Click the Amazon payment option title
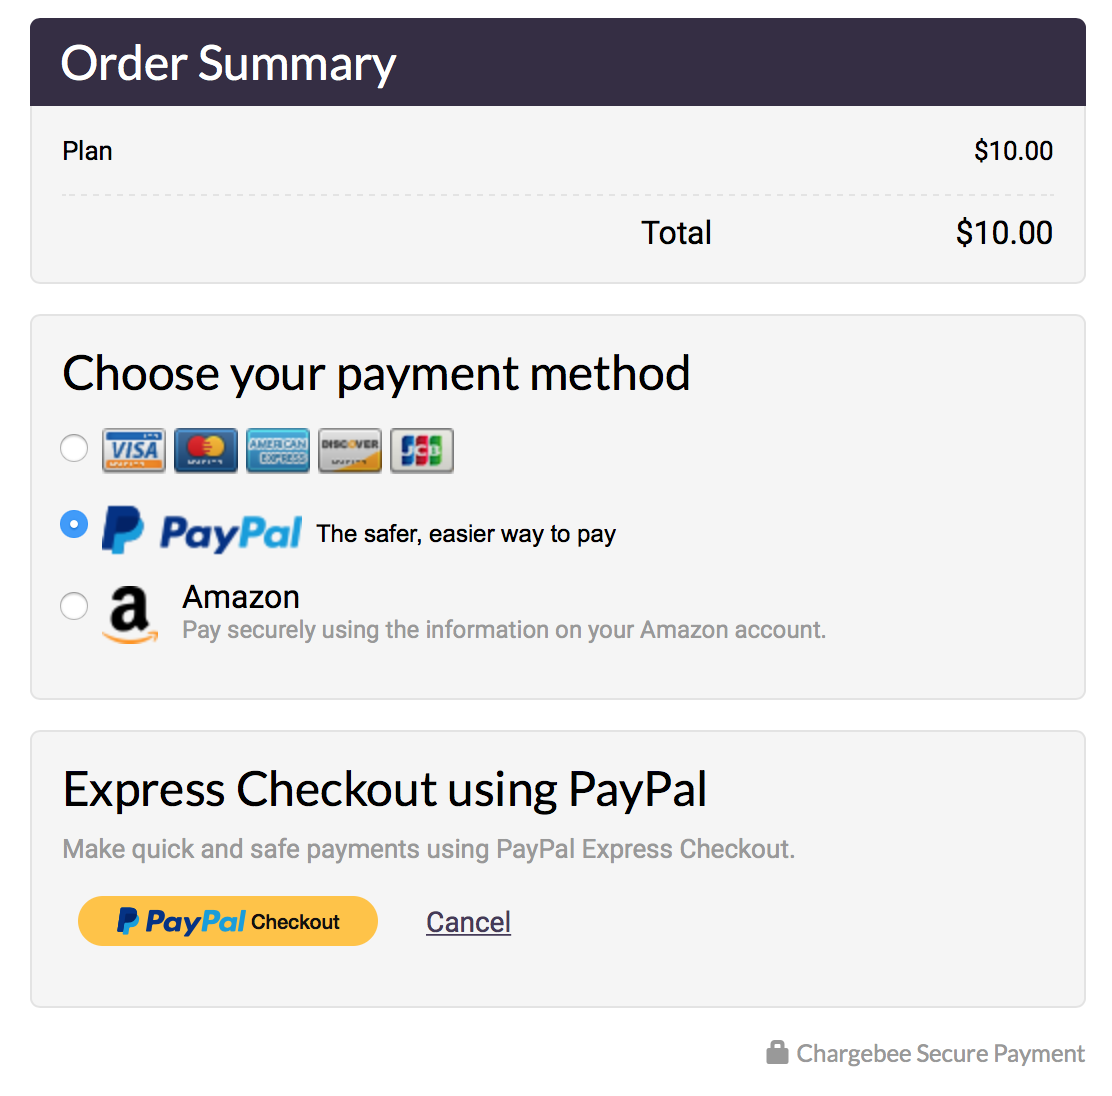The height and width of the screenshot is (1096, 1112). [241, 597]
